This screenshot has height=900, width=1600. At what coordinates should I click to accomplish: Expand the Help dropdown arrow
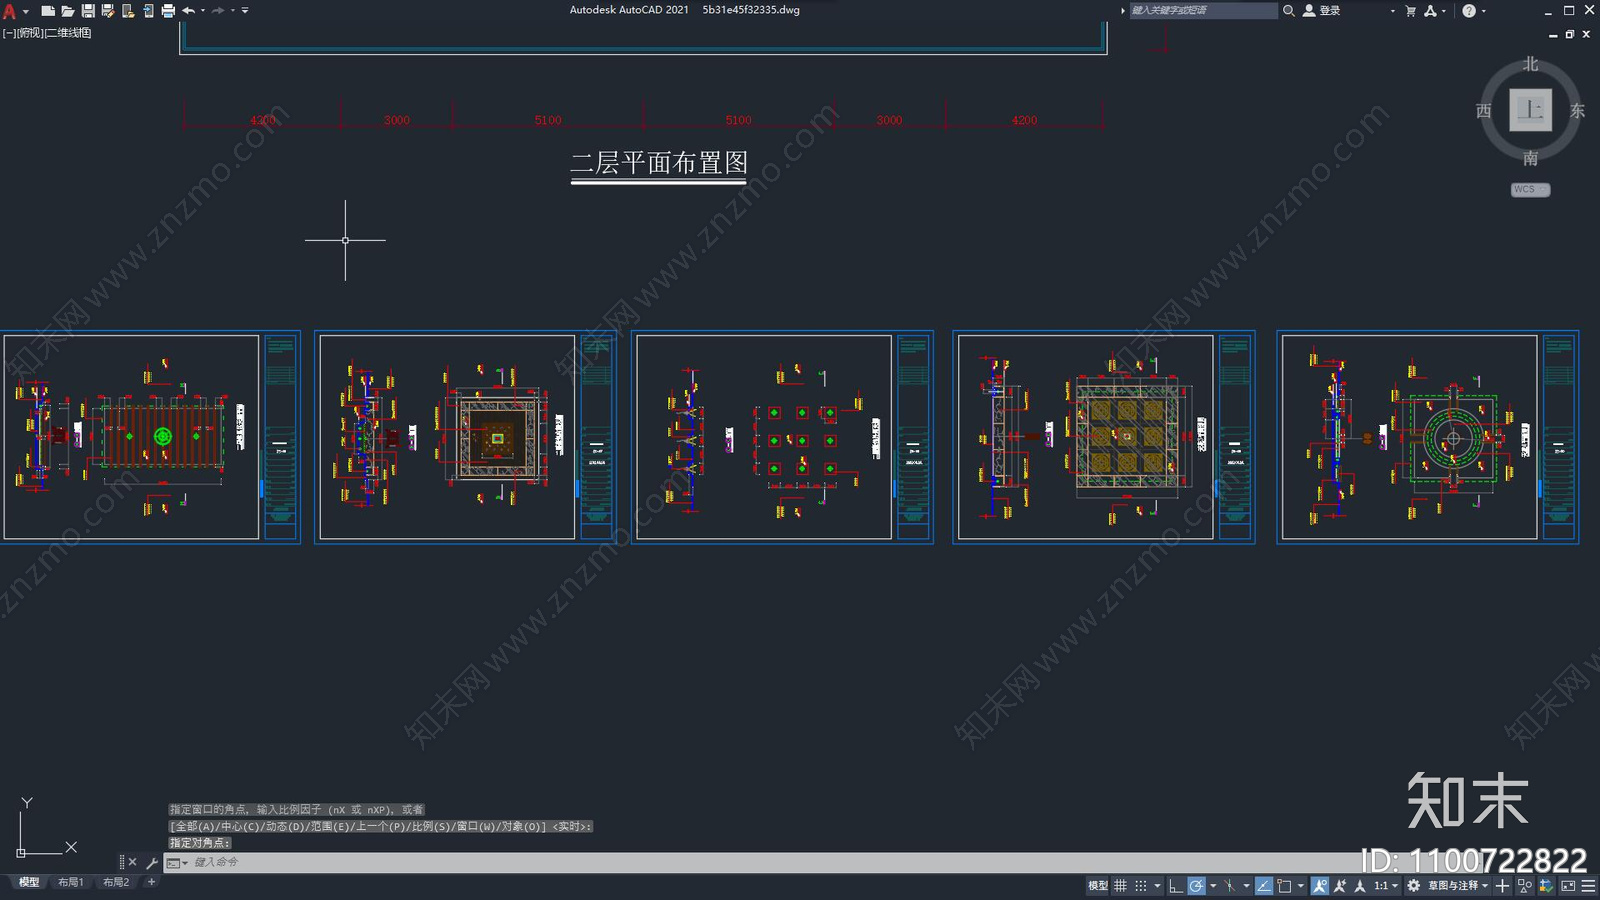(1483, 11)
